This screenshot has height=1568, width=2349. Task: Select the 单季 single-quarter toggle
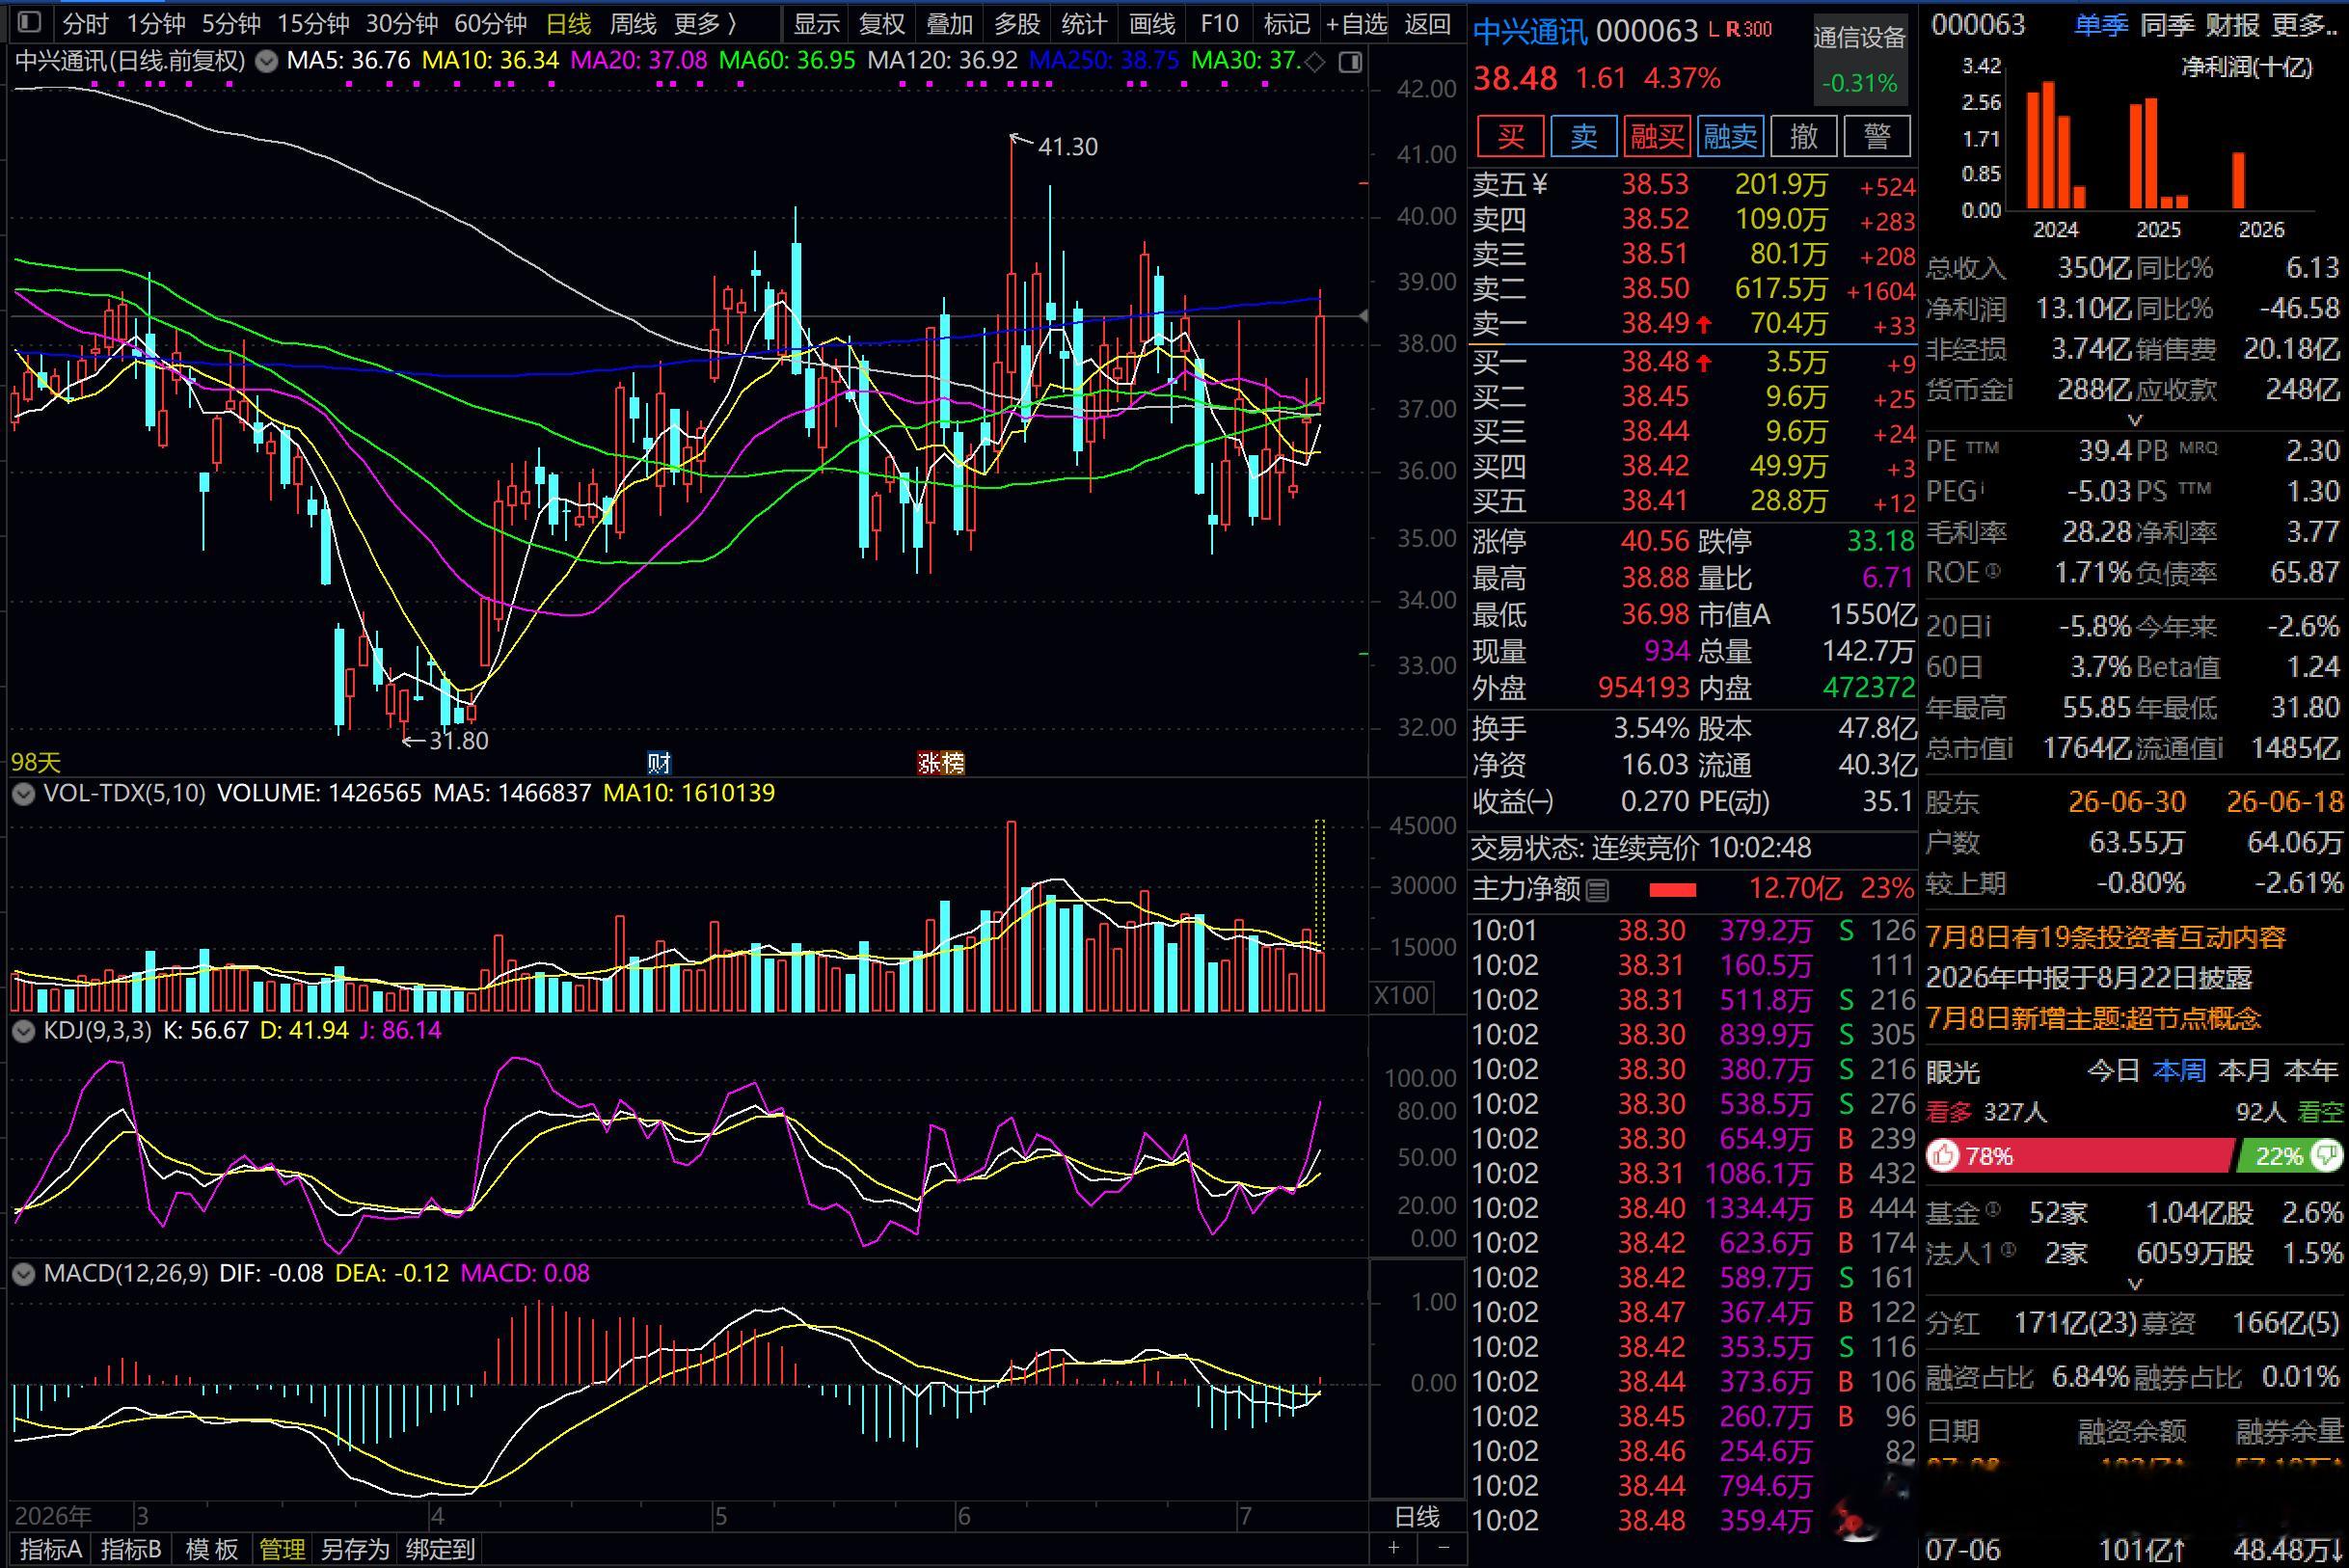point(2100,24)
